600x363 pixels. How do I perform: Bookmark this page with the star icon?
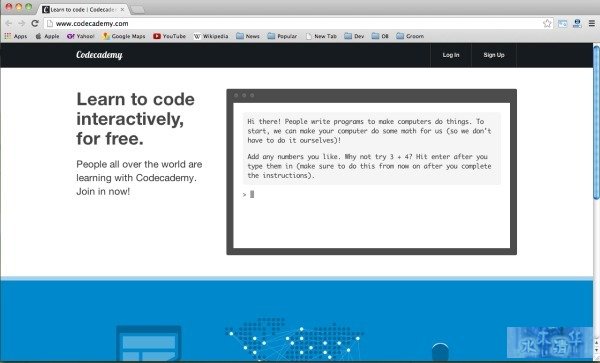click(x=547, y=23)
